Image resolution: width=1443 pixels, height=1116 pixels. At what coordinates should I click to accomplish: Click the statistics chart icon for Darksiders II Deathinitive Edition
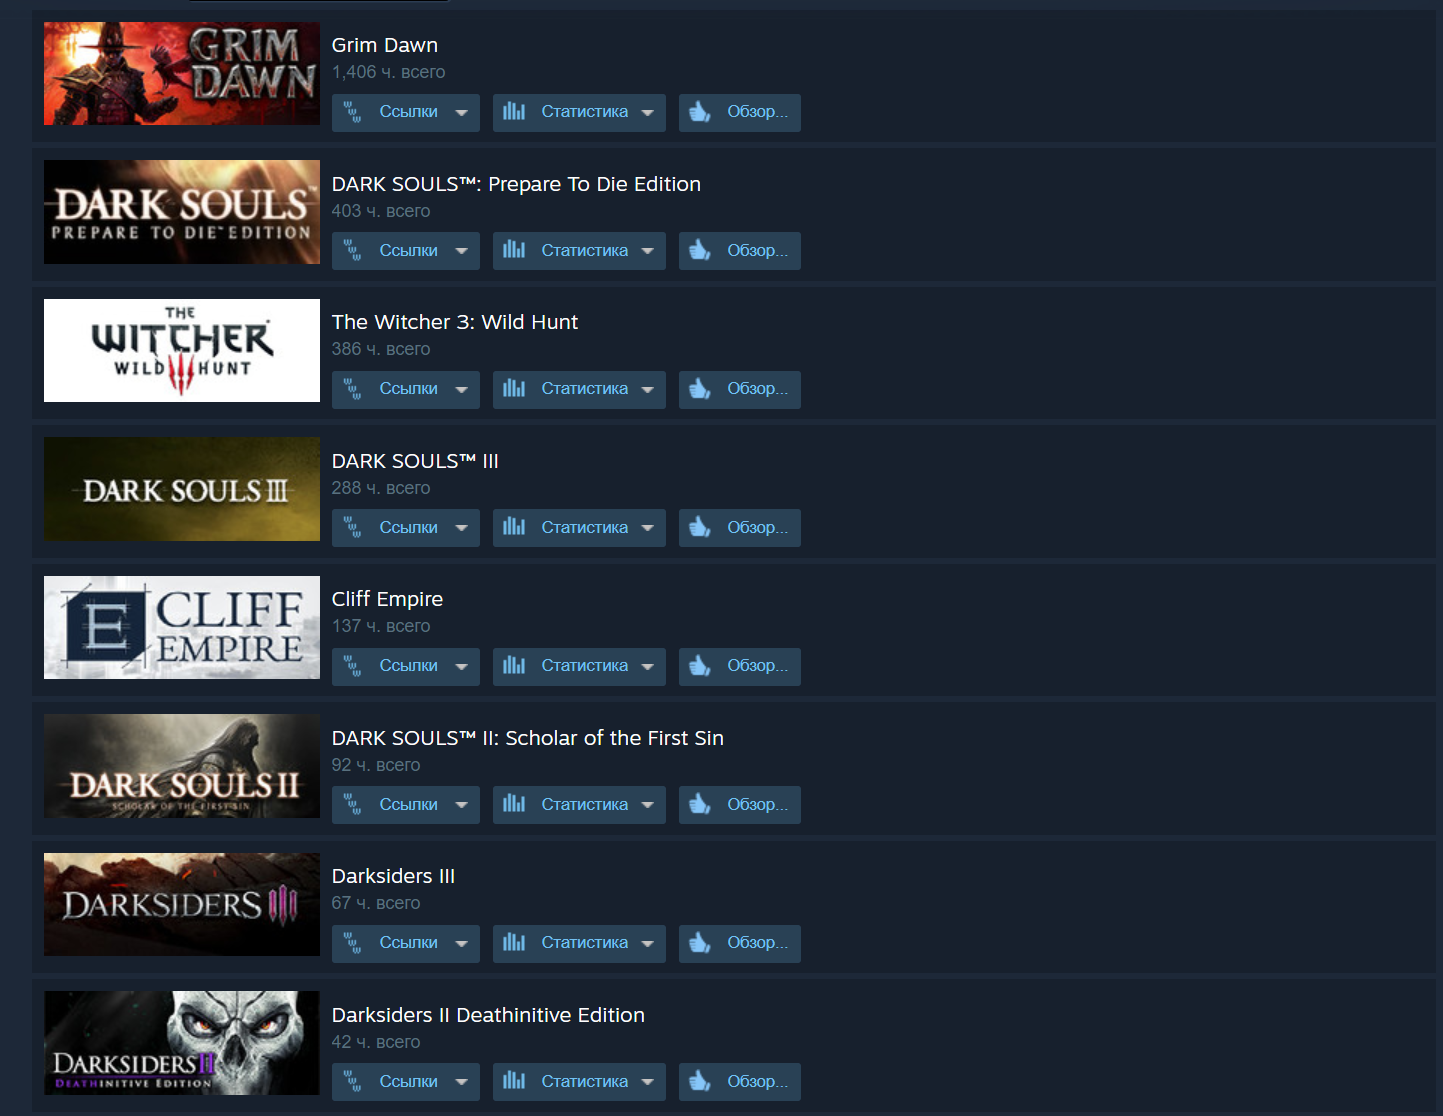[x=514, y=1081]
